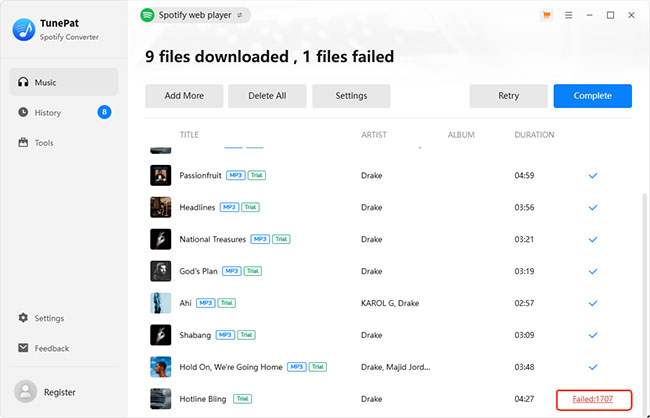Click the checkmark for God's Plan
Viewport: 650px width, 418px height.
593,271
